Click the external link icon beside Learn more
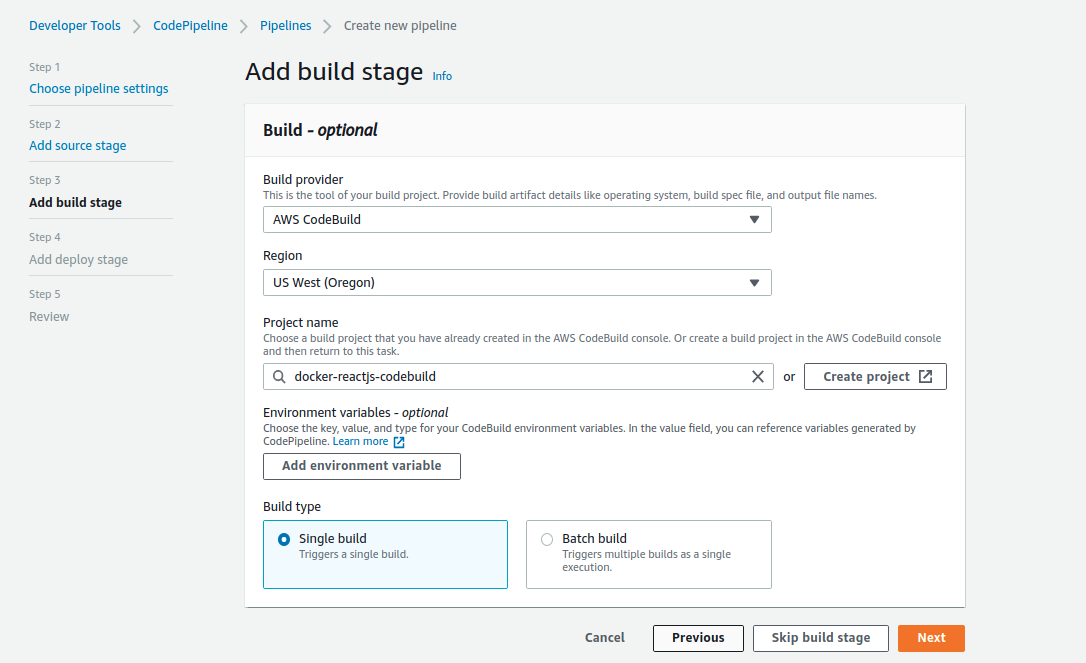This screenshot has width=1086, height=663. tap(399, 442)
